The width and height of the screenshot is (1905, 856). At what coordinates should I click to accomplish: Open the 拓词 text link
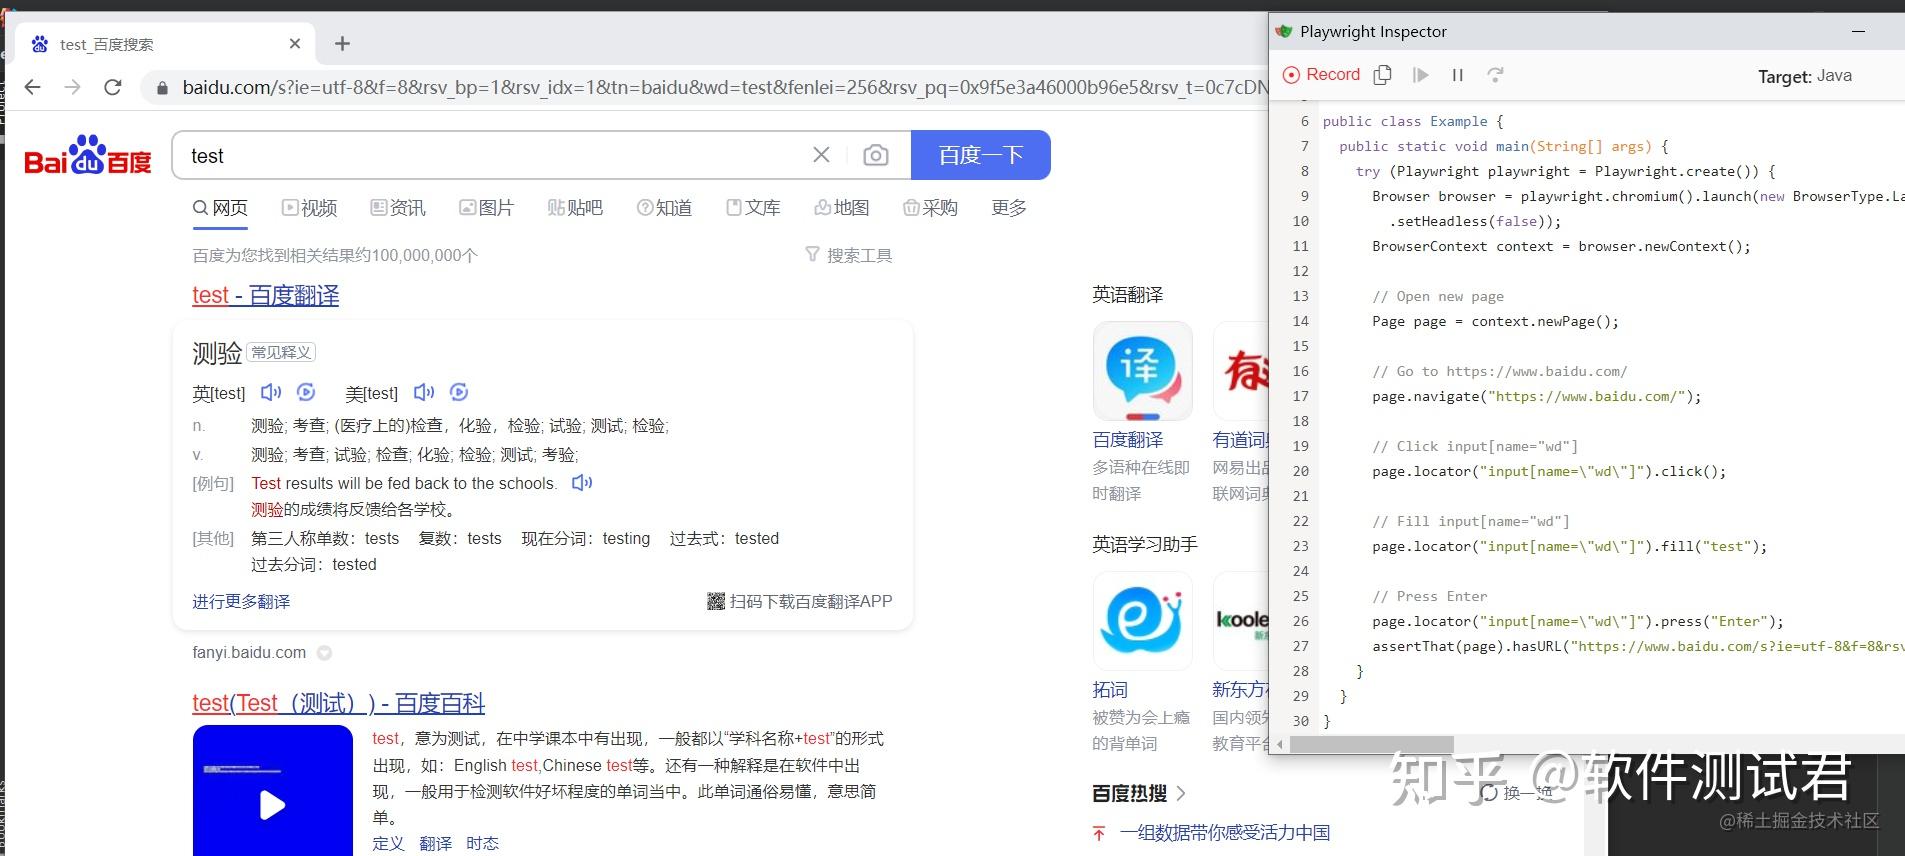point(1110,689)
